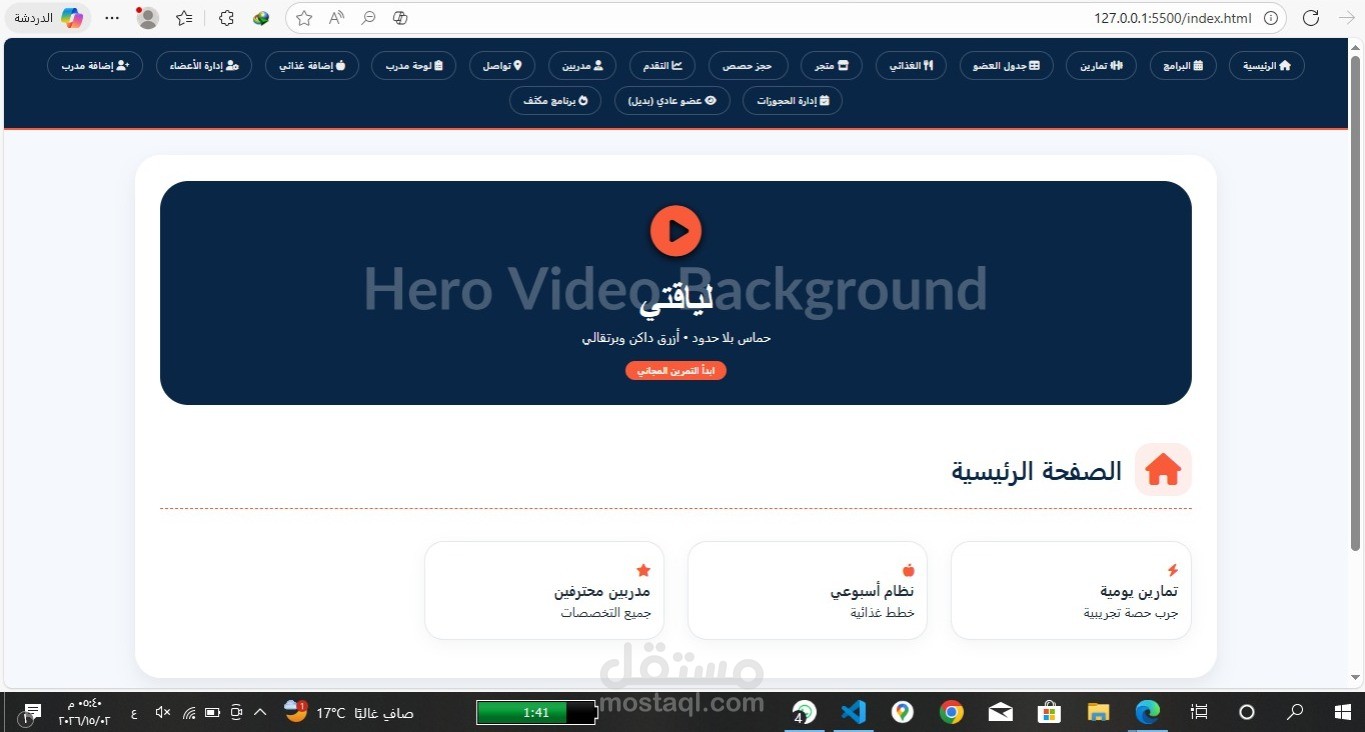Add this page to favorites star
This screenshot has width=1365, height=732.
(x=304, y=18)
